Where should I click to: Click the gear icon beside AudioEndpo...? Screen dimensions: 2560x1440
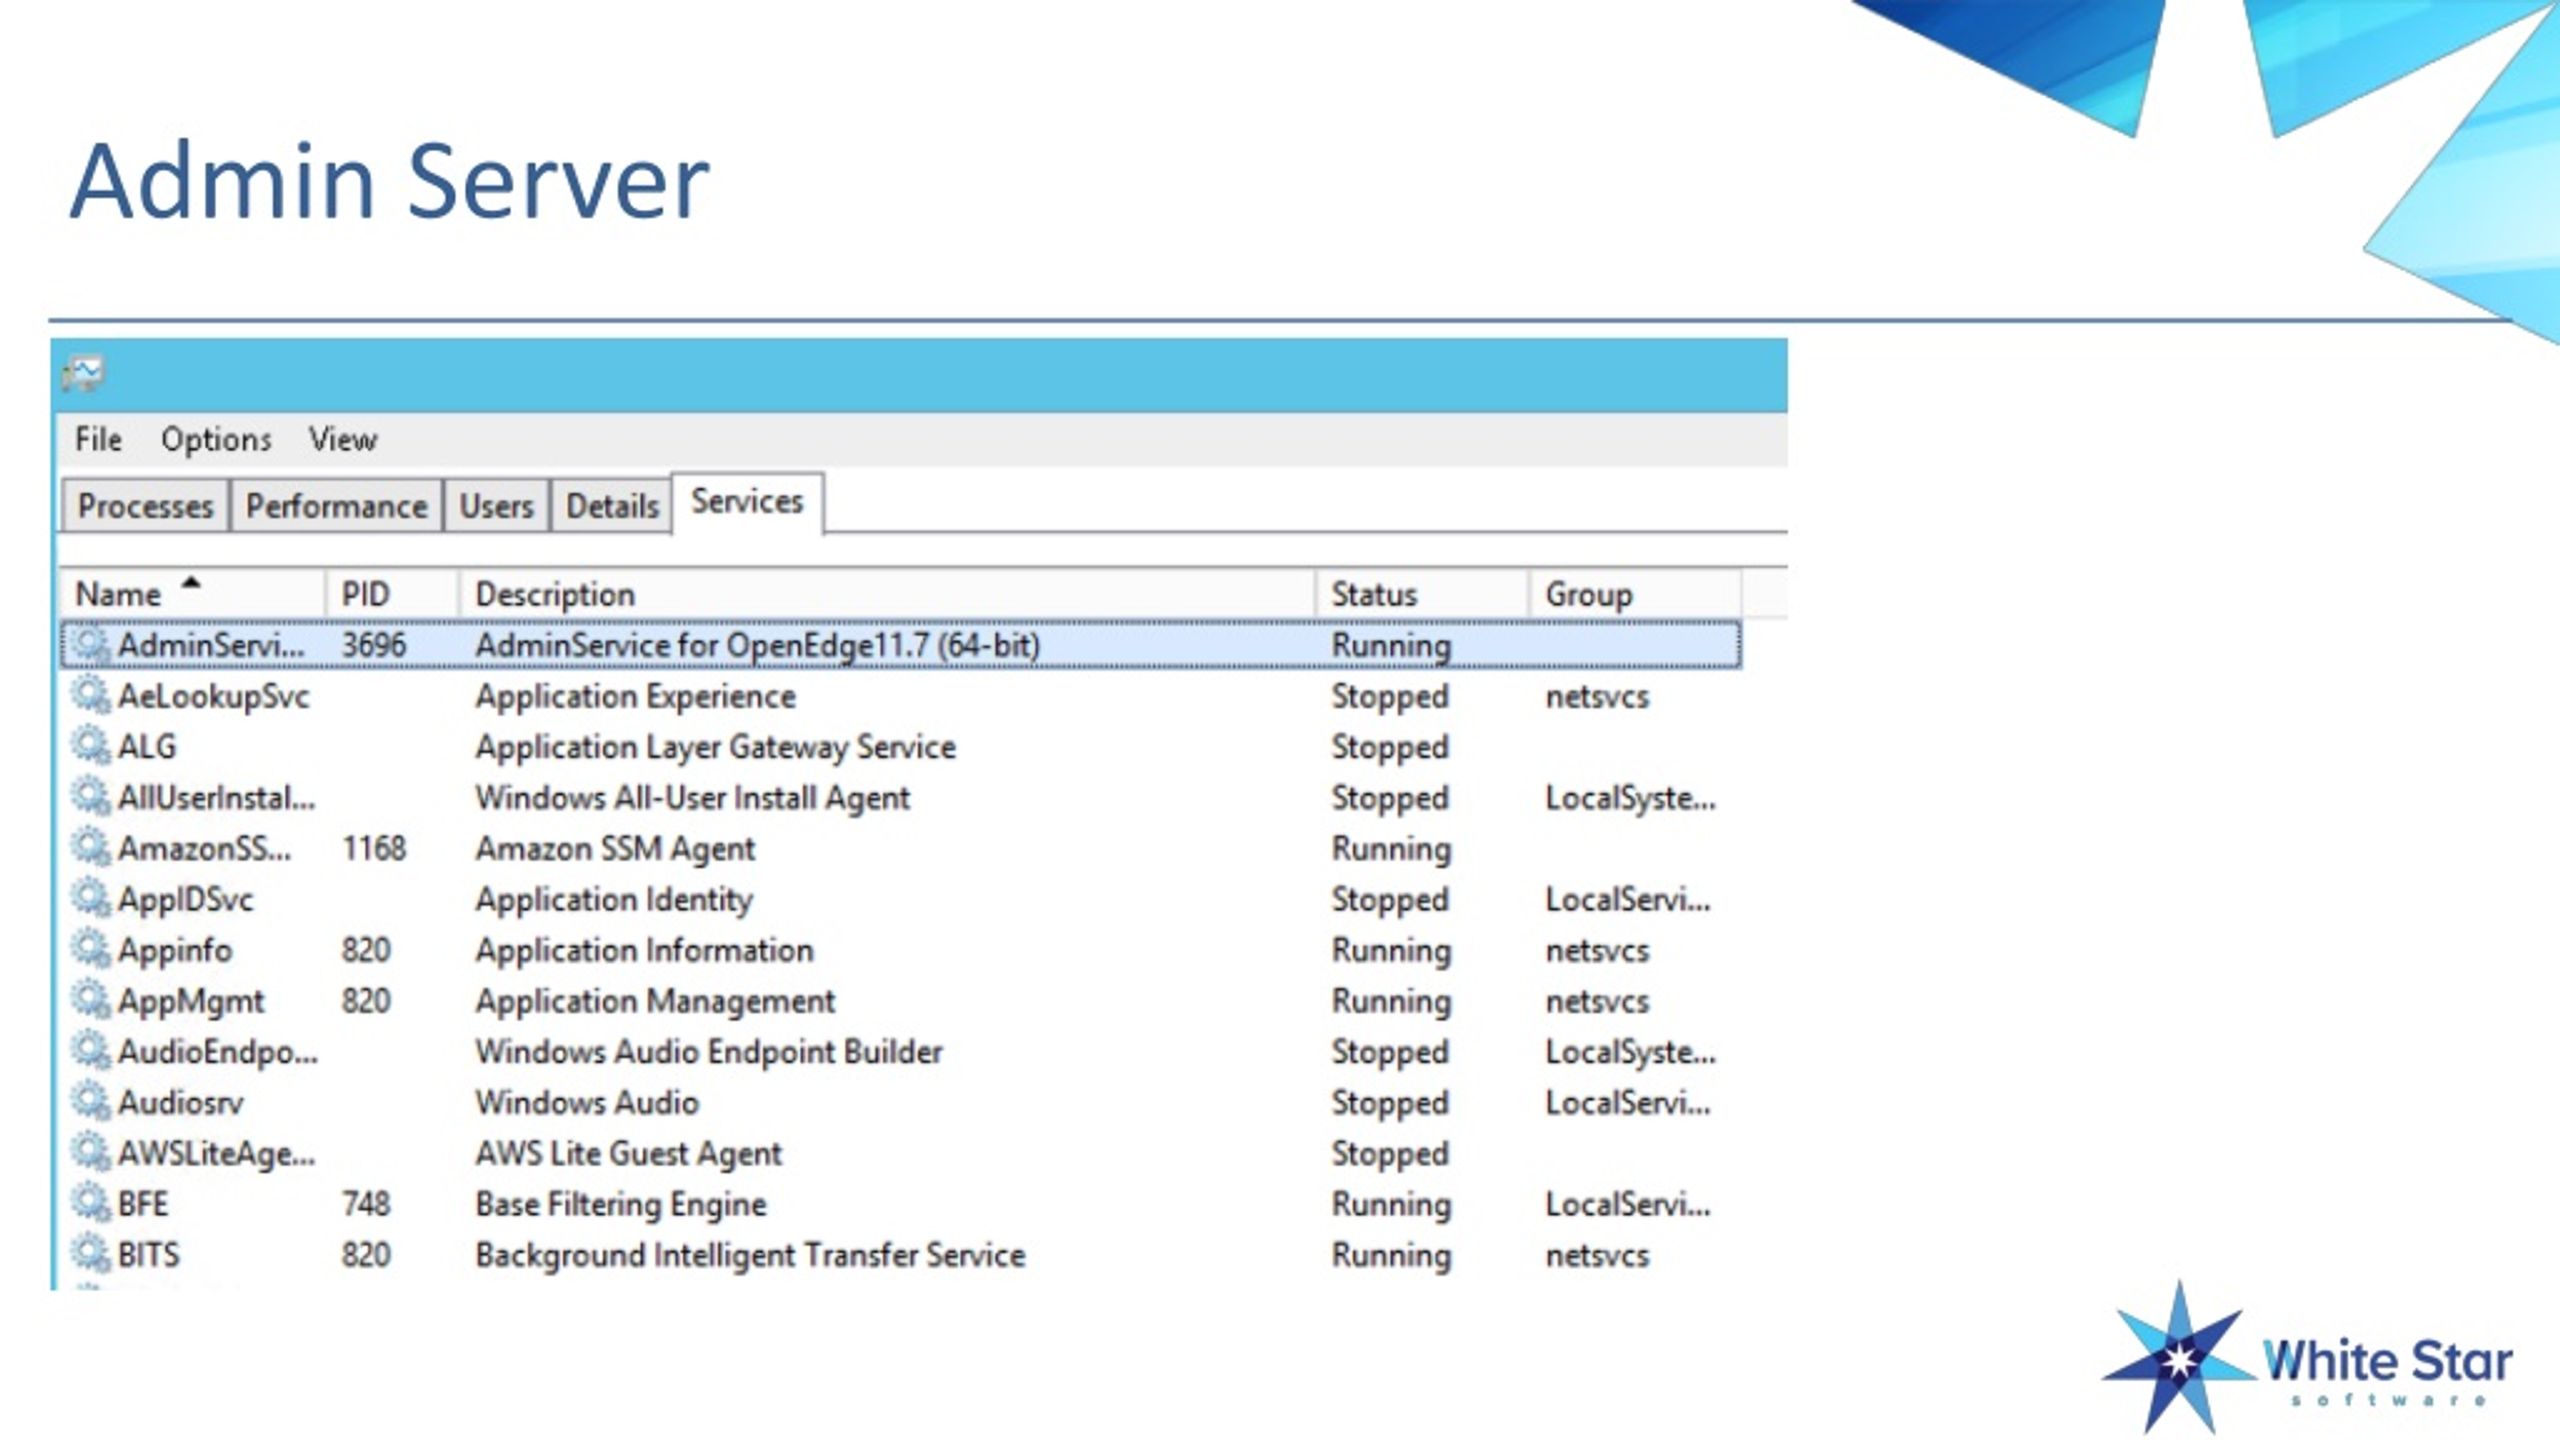91,1051
